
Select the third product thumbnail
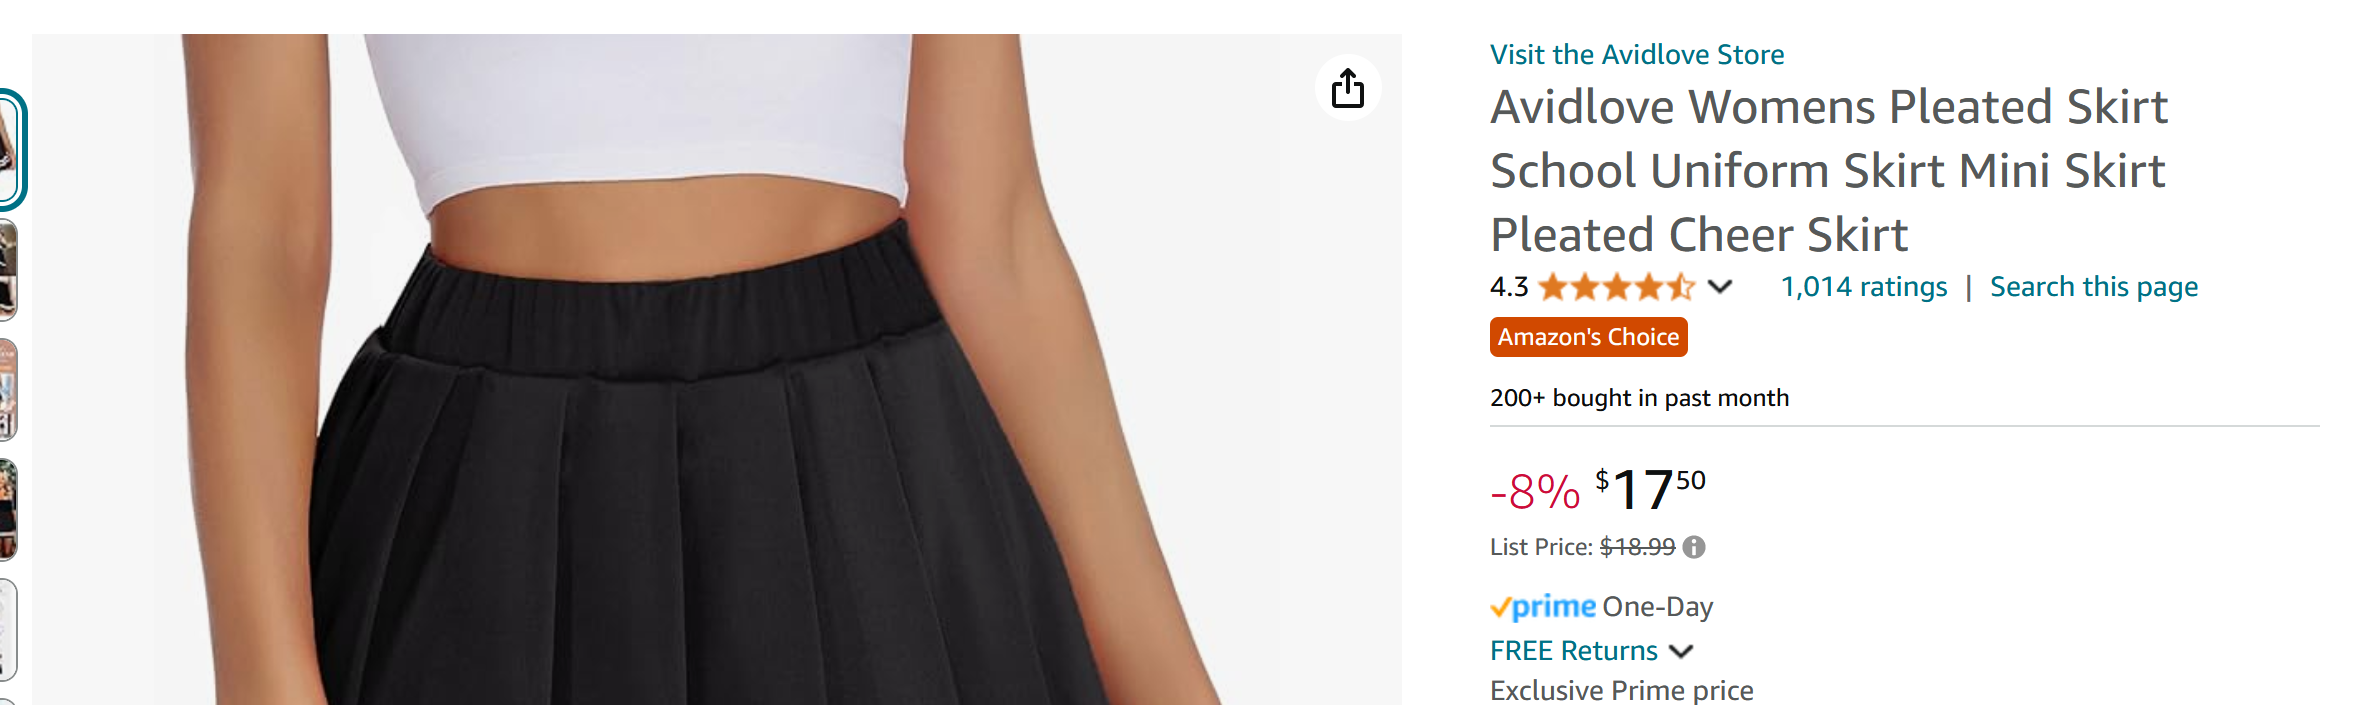(x=8, y=390)
